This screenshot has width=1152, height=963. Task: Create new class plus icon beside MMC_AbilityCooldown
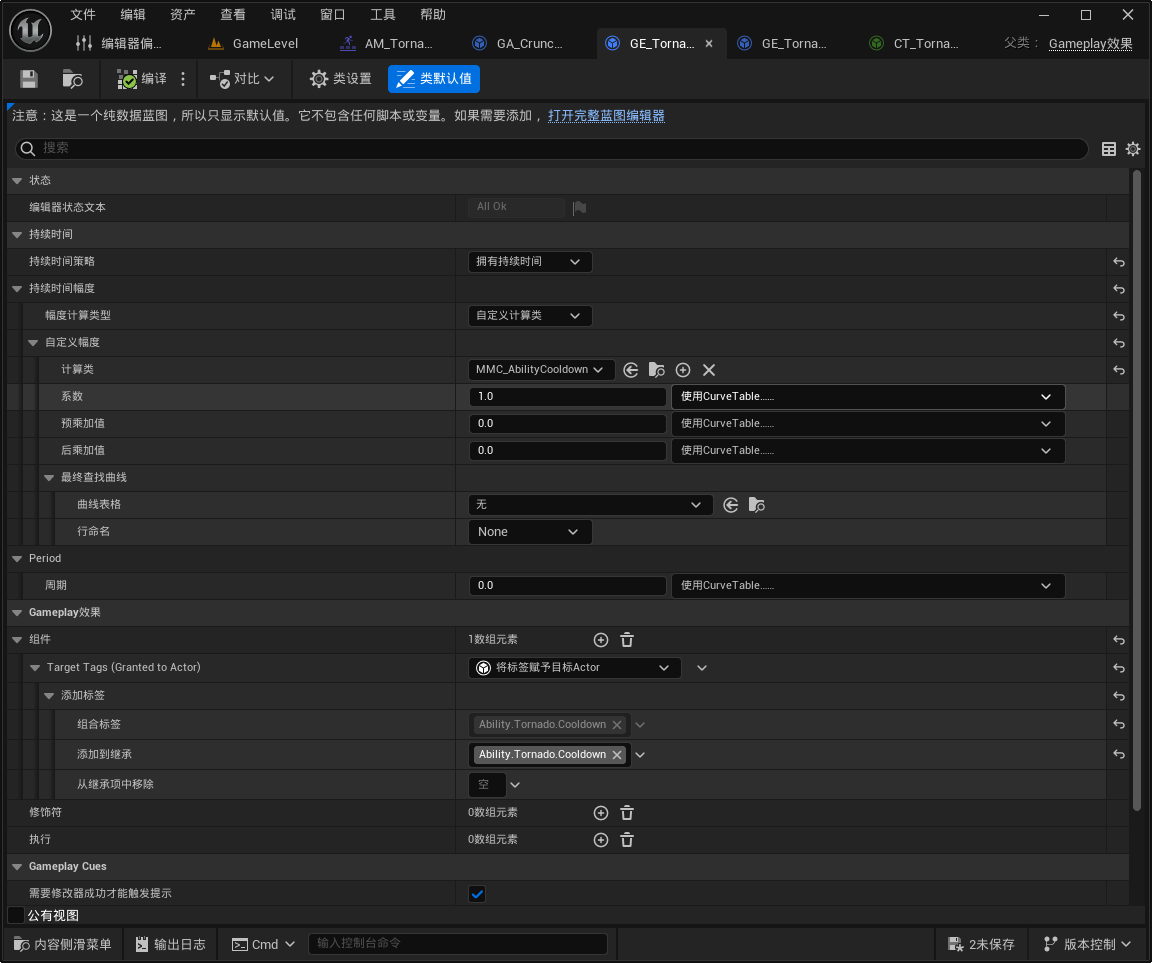(683, 370)
